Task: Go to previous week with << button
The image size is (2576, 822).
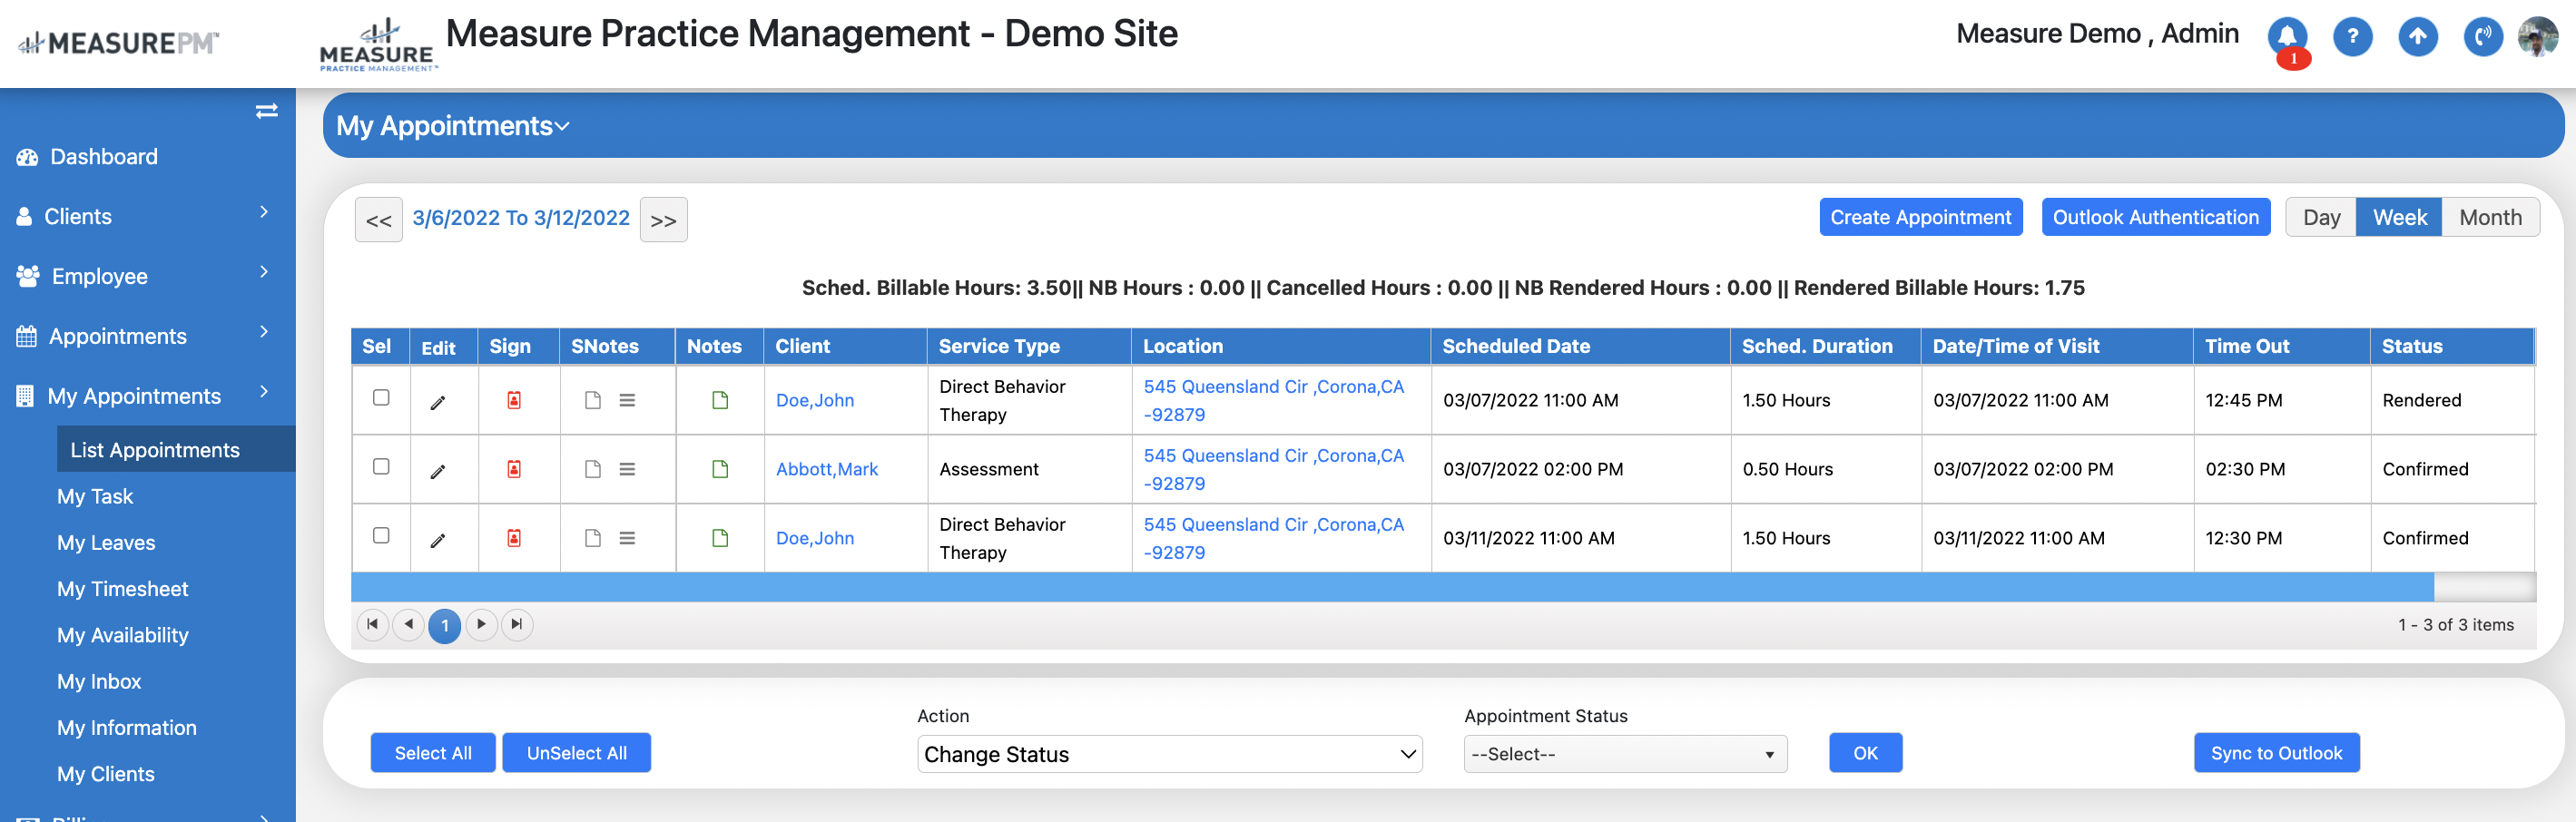Action: (x=378, y=220)
